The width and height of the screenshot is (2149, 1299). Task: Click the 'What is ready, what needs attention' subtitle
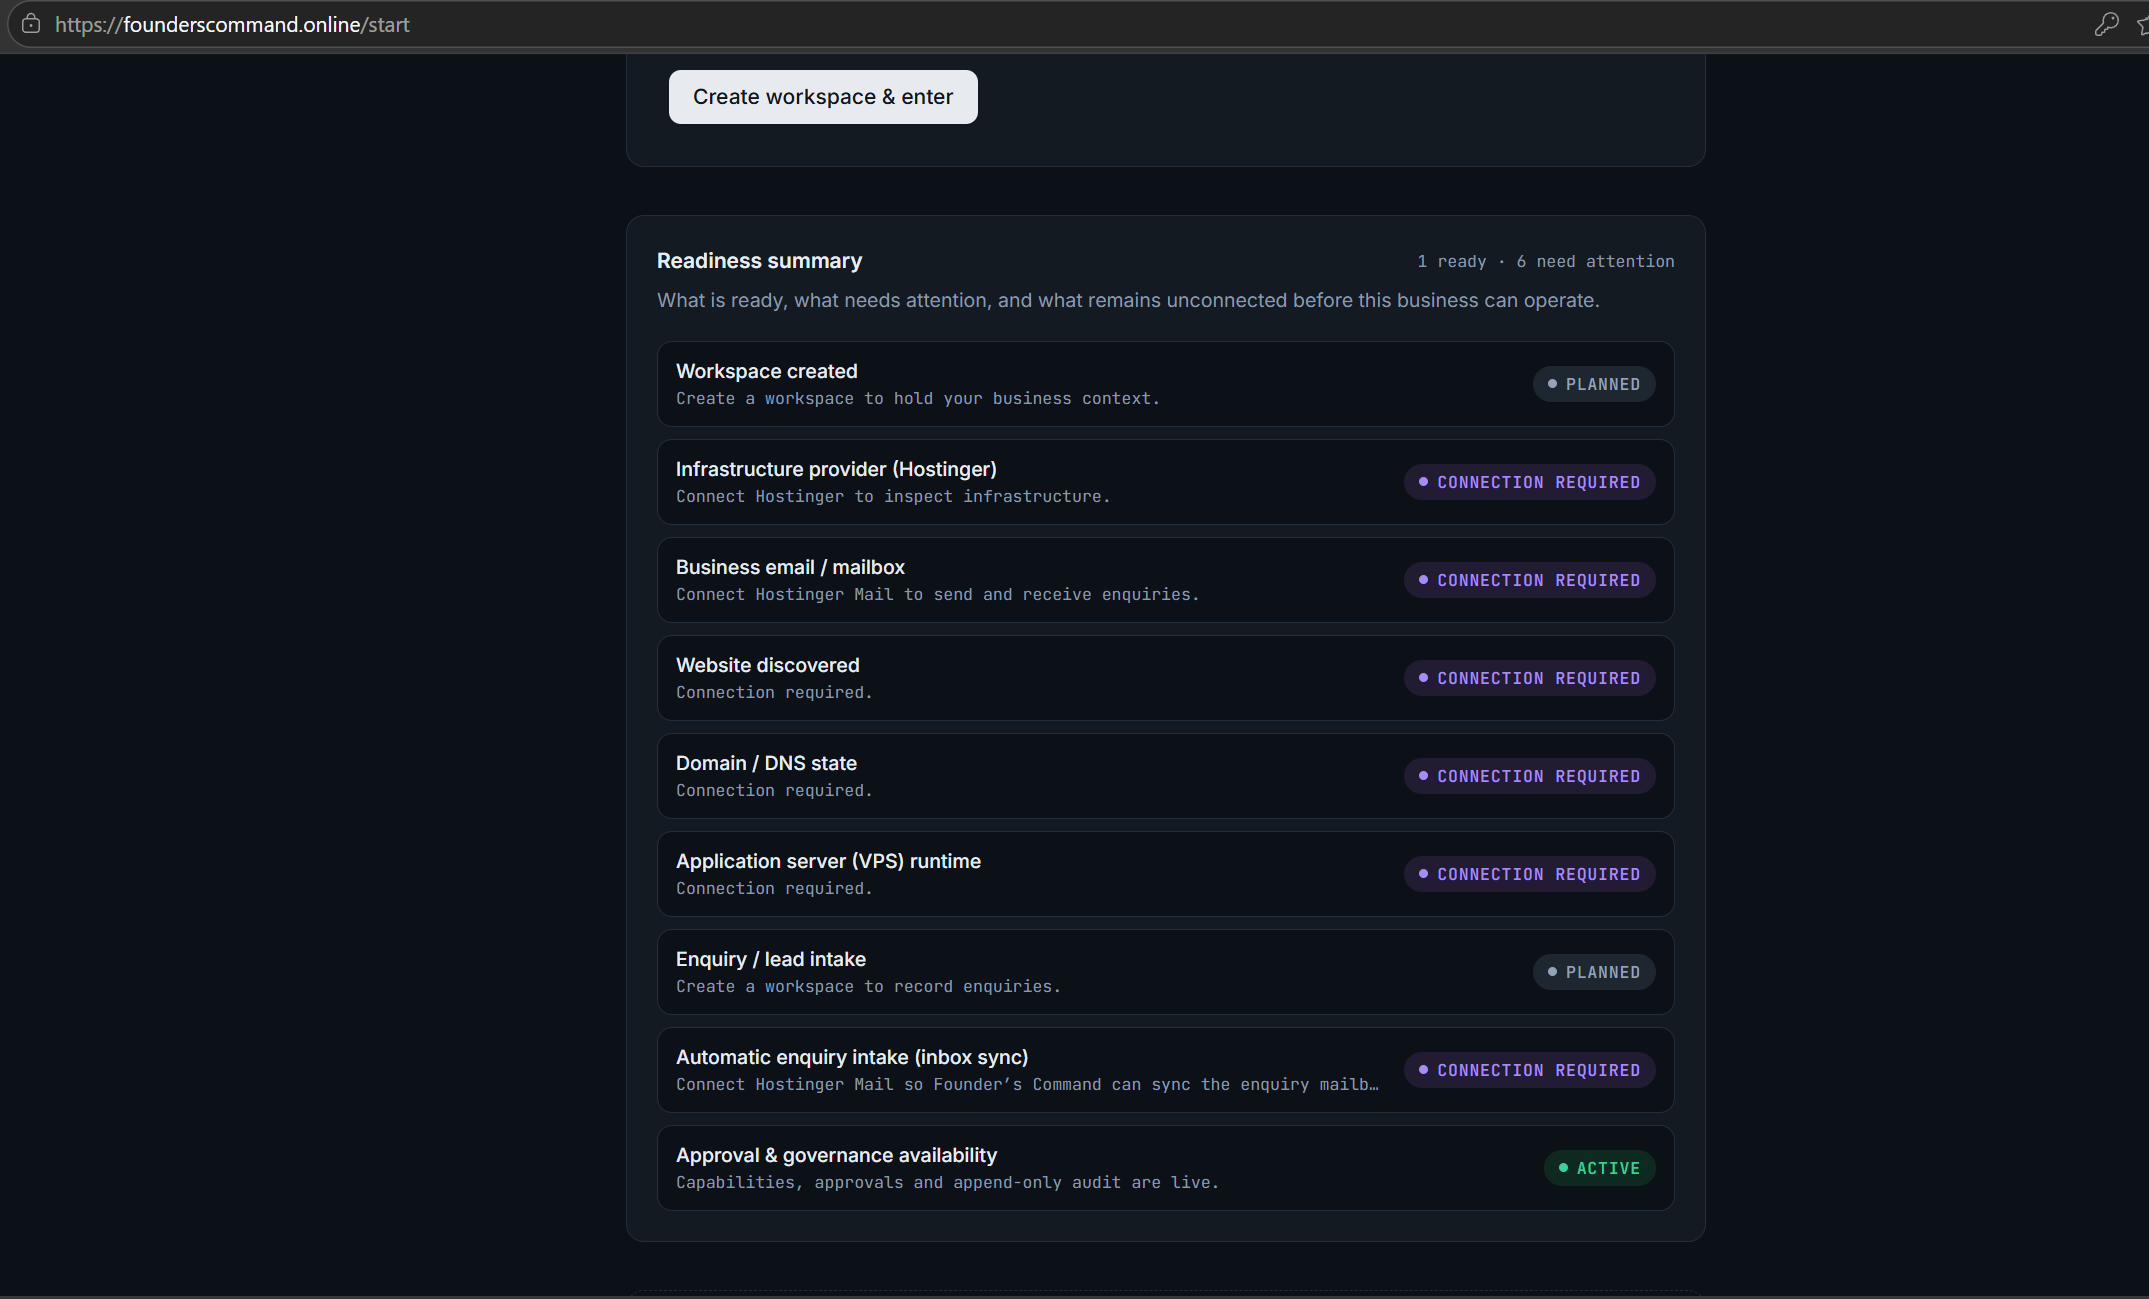coord(1128,300)
